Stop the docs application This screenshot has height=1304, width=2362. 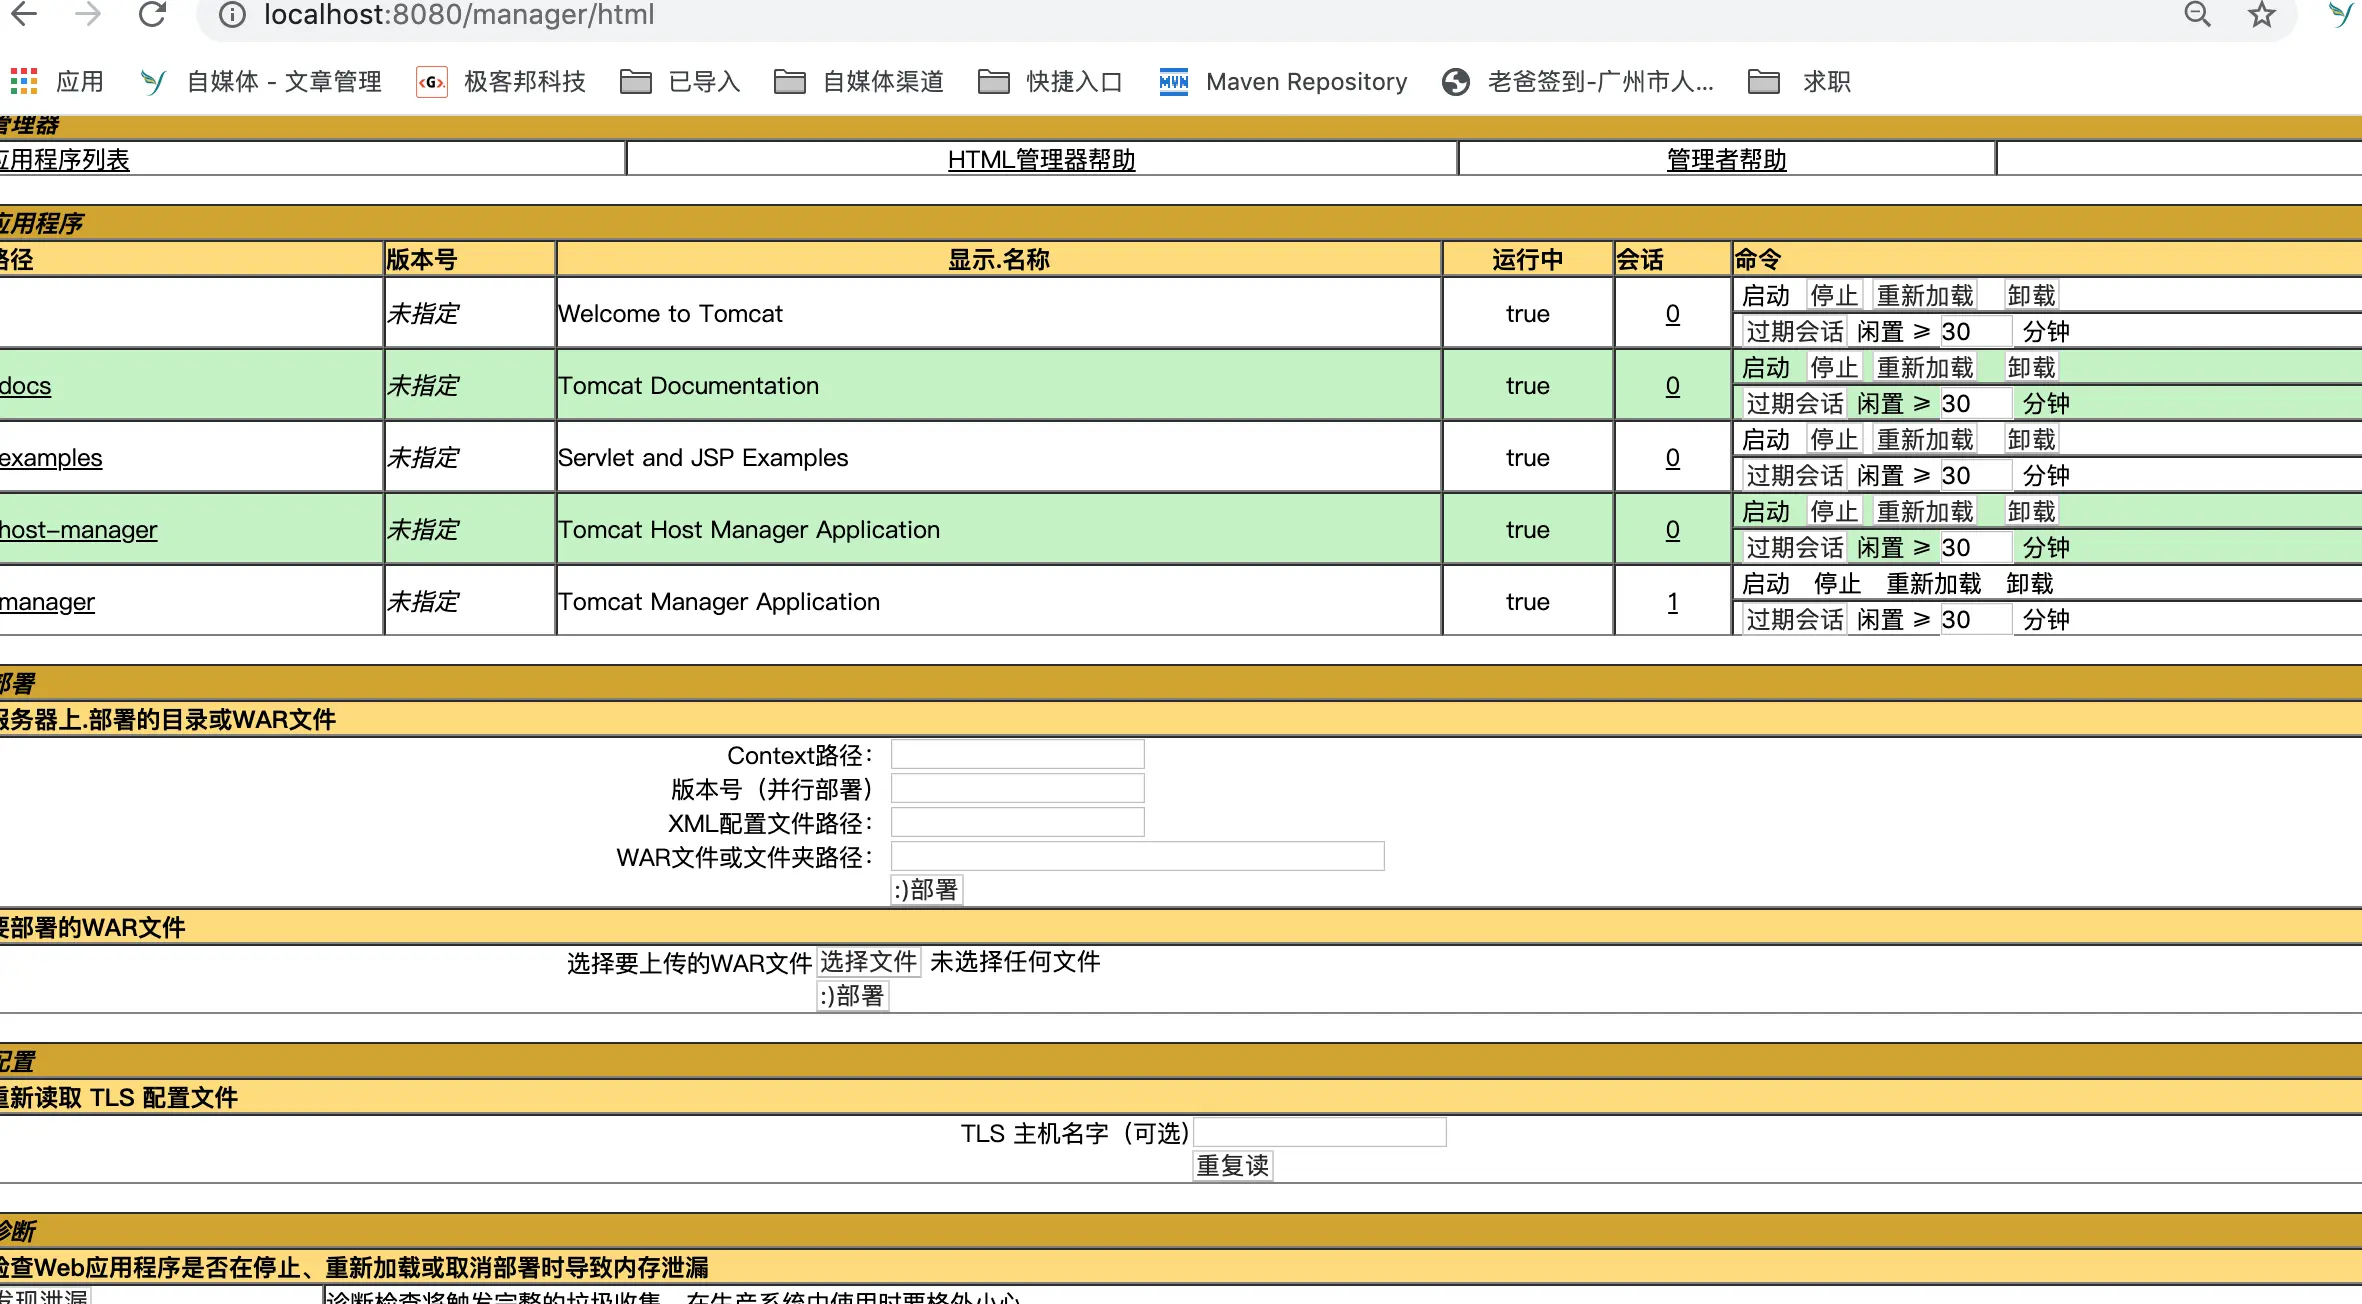pyautogui.click(x=1833, y=367)
